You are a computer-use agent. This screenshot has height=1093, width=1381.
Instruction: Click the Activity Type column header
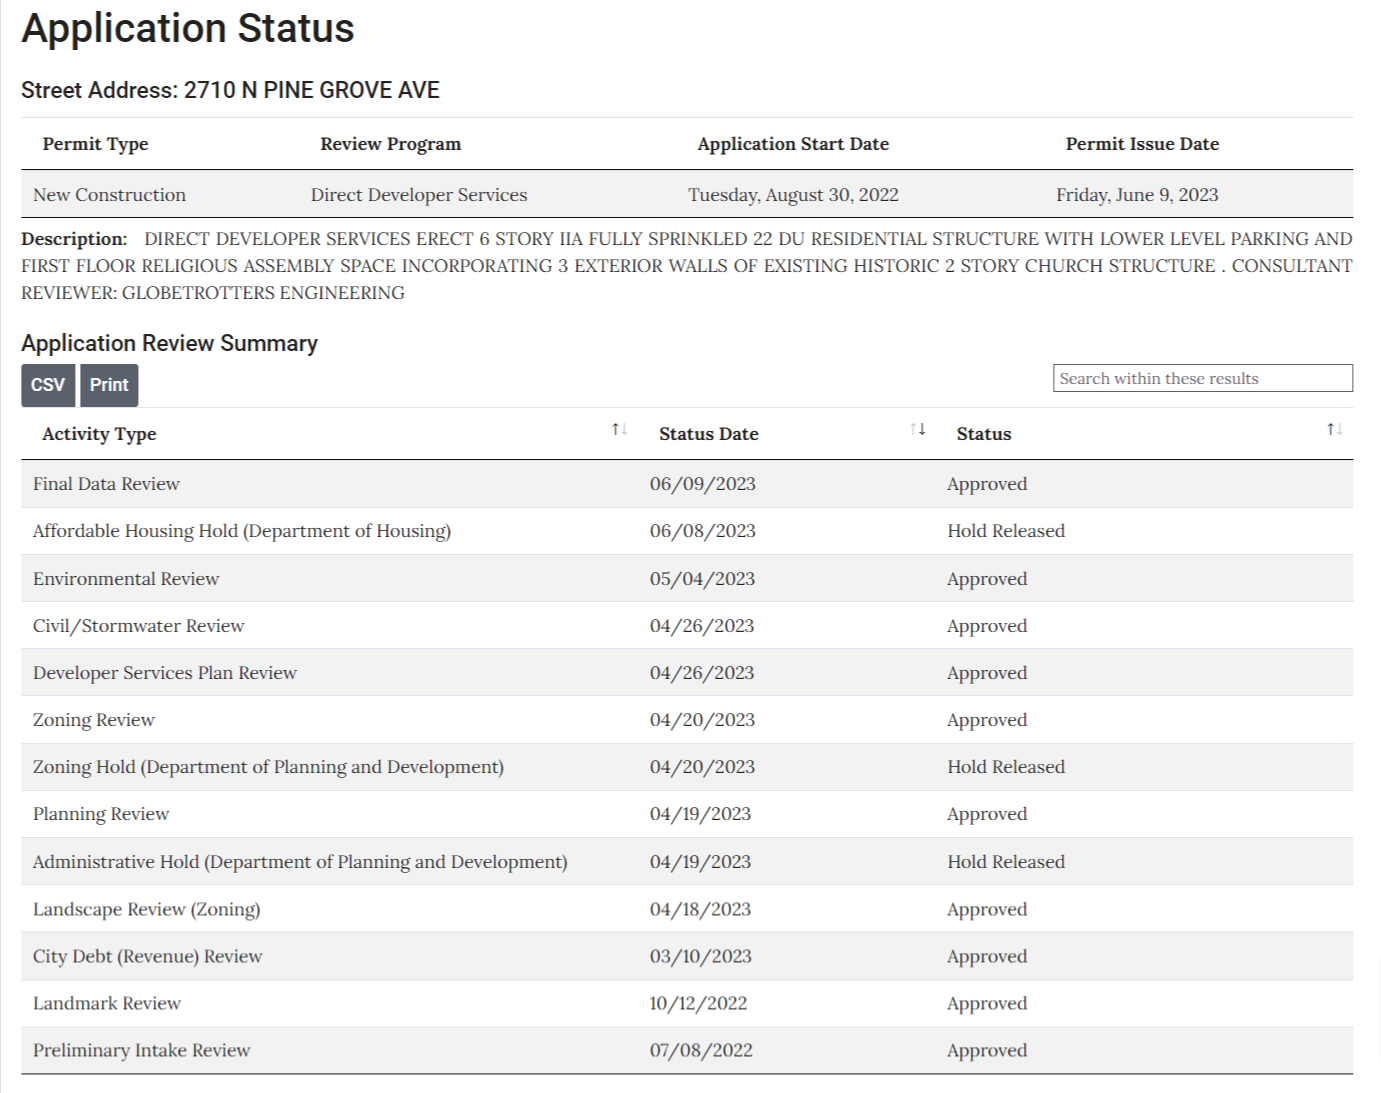coord(99,434)
